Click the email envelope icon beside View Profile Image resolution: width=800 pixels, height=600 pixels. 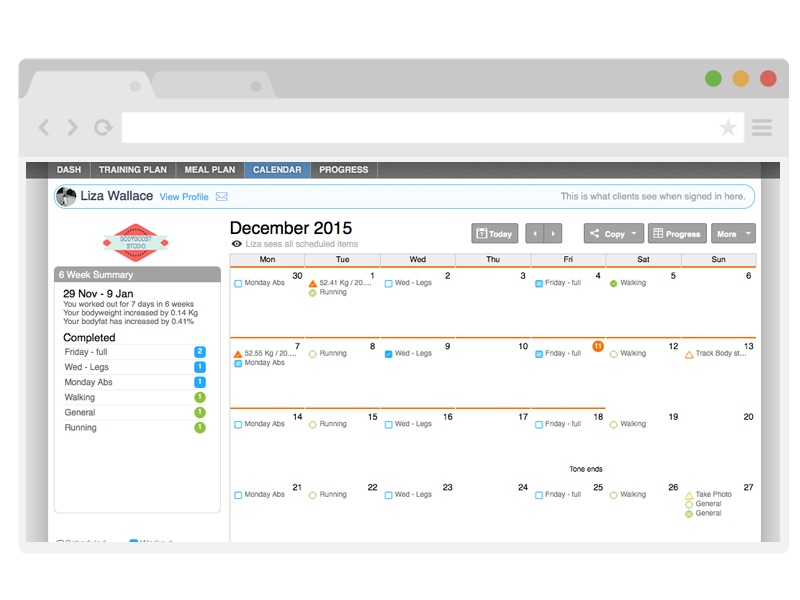[222, 197]
